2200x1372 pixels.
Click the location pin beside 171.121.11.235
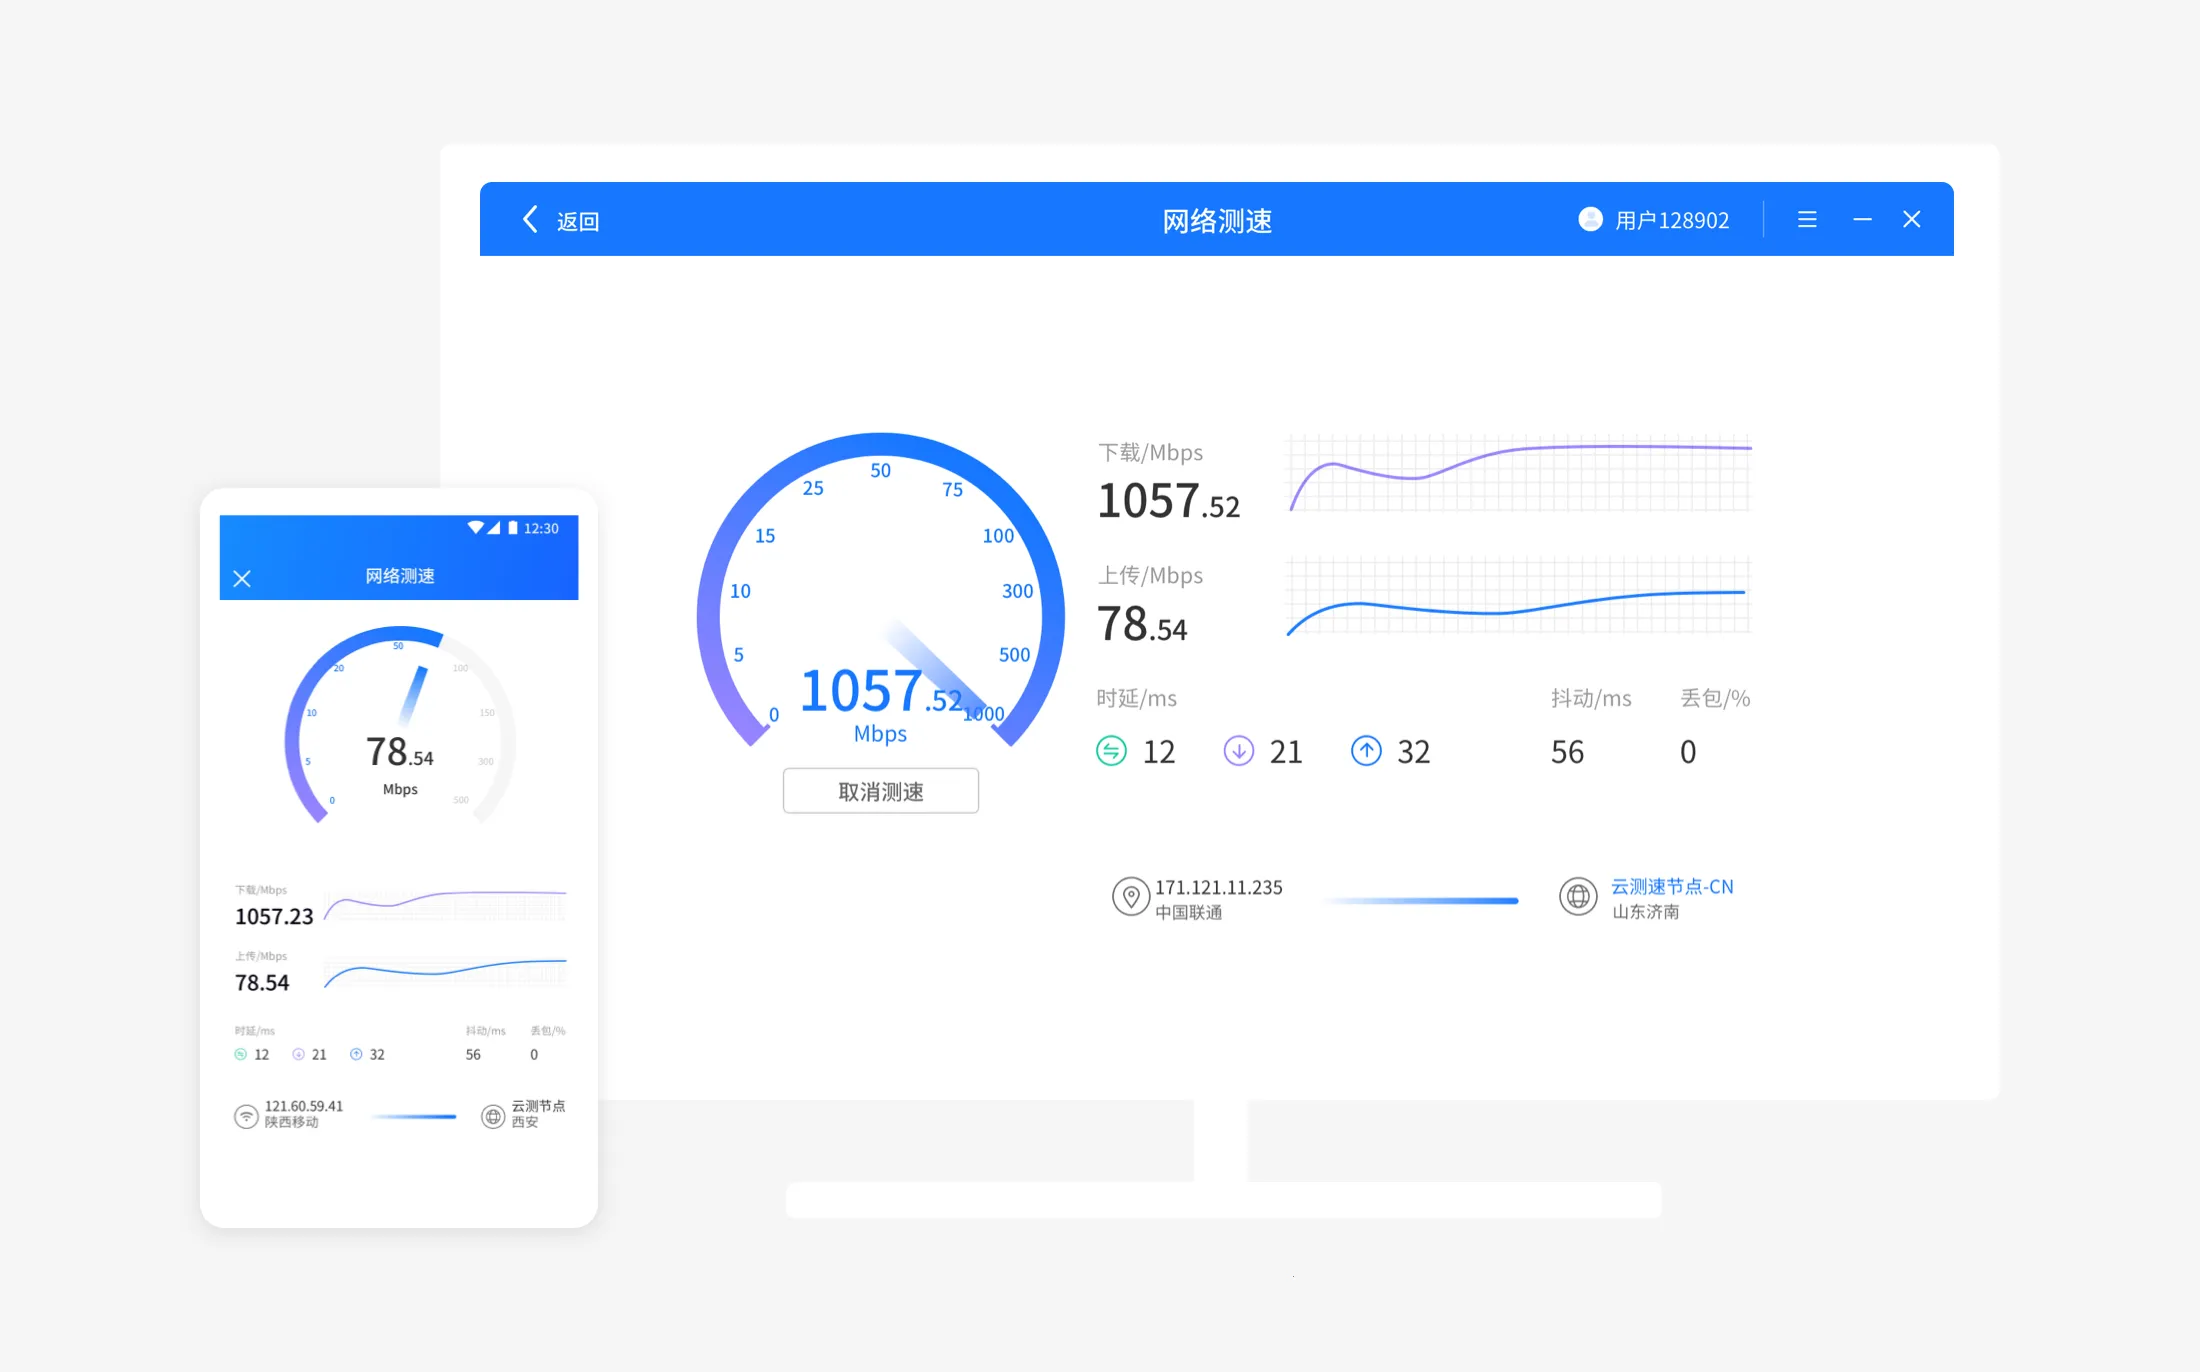(x=1131, y=897)
